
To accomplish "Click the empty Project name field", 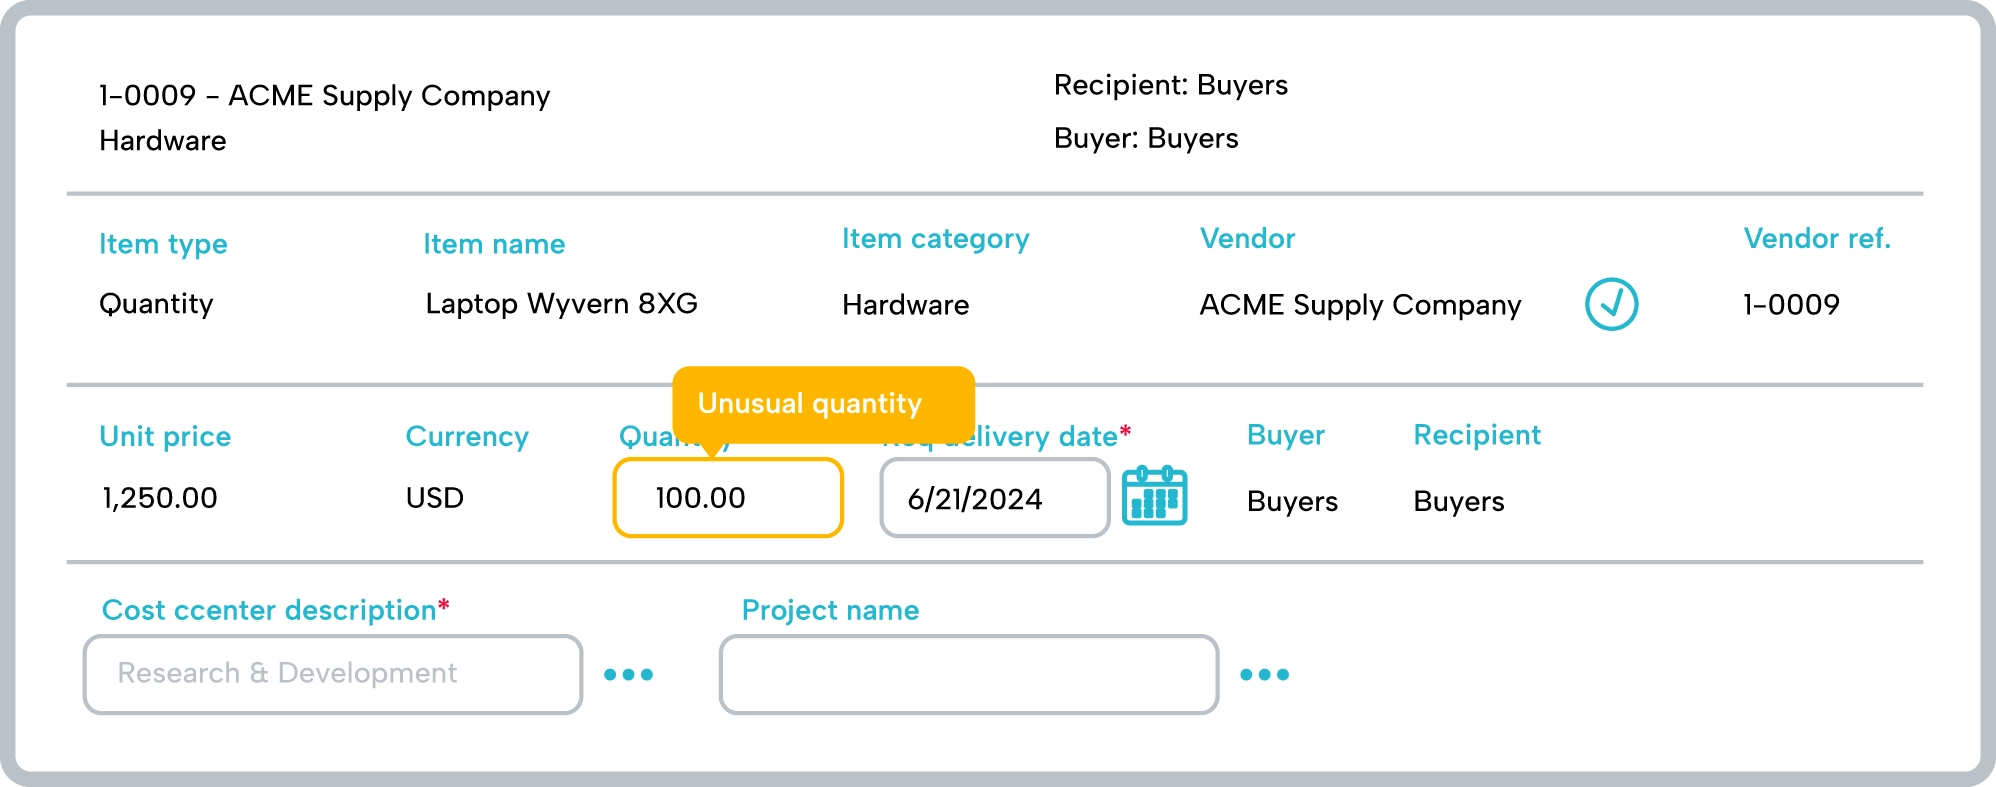I will click(x=968, y=674).
